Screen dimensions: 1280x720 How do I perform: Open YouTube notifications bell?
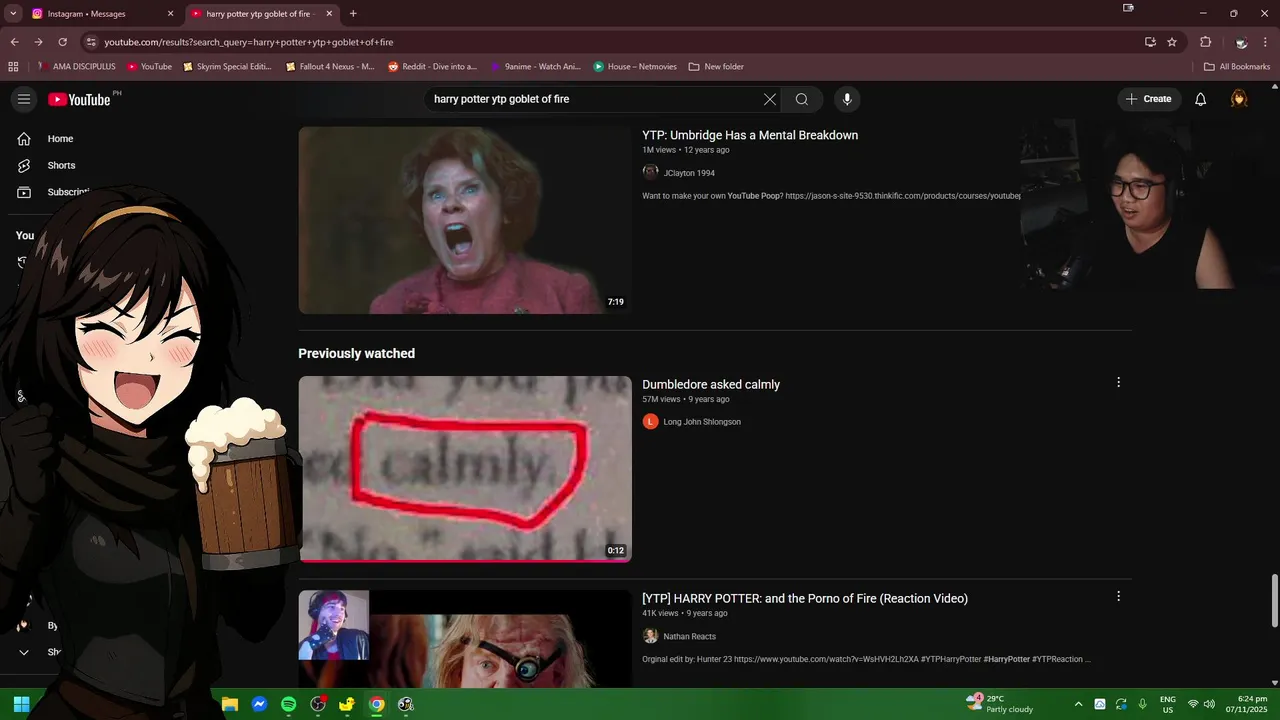[1201, 99]
